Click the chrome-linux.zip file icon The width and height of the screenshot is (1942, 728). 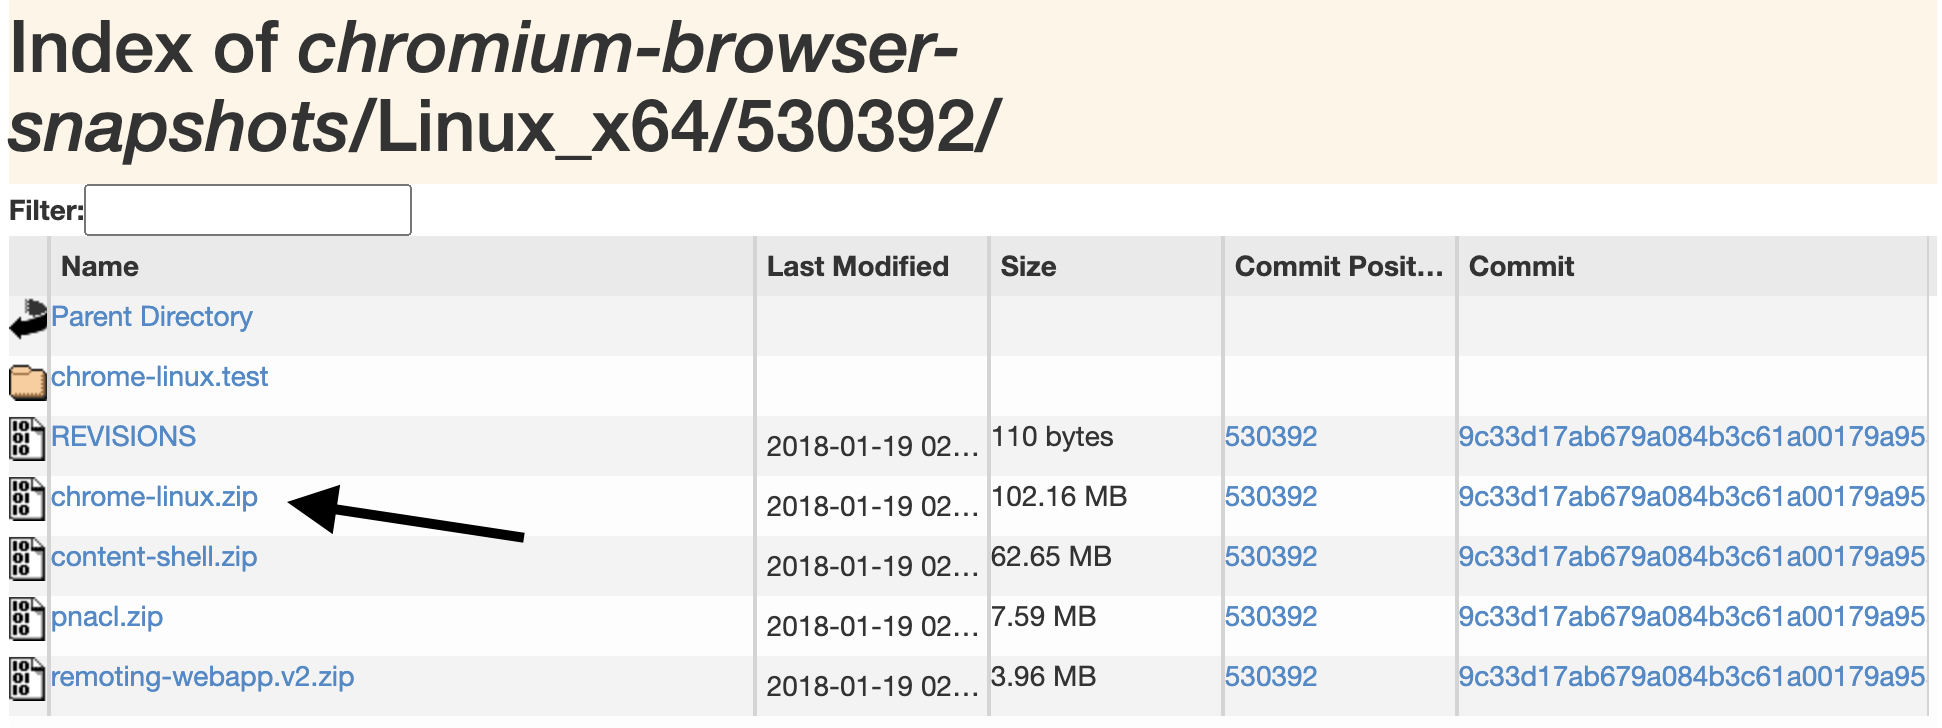coord(28,499)
